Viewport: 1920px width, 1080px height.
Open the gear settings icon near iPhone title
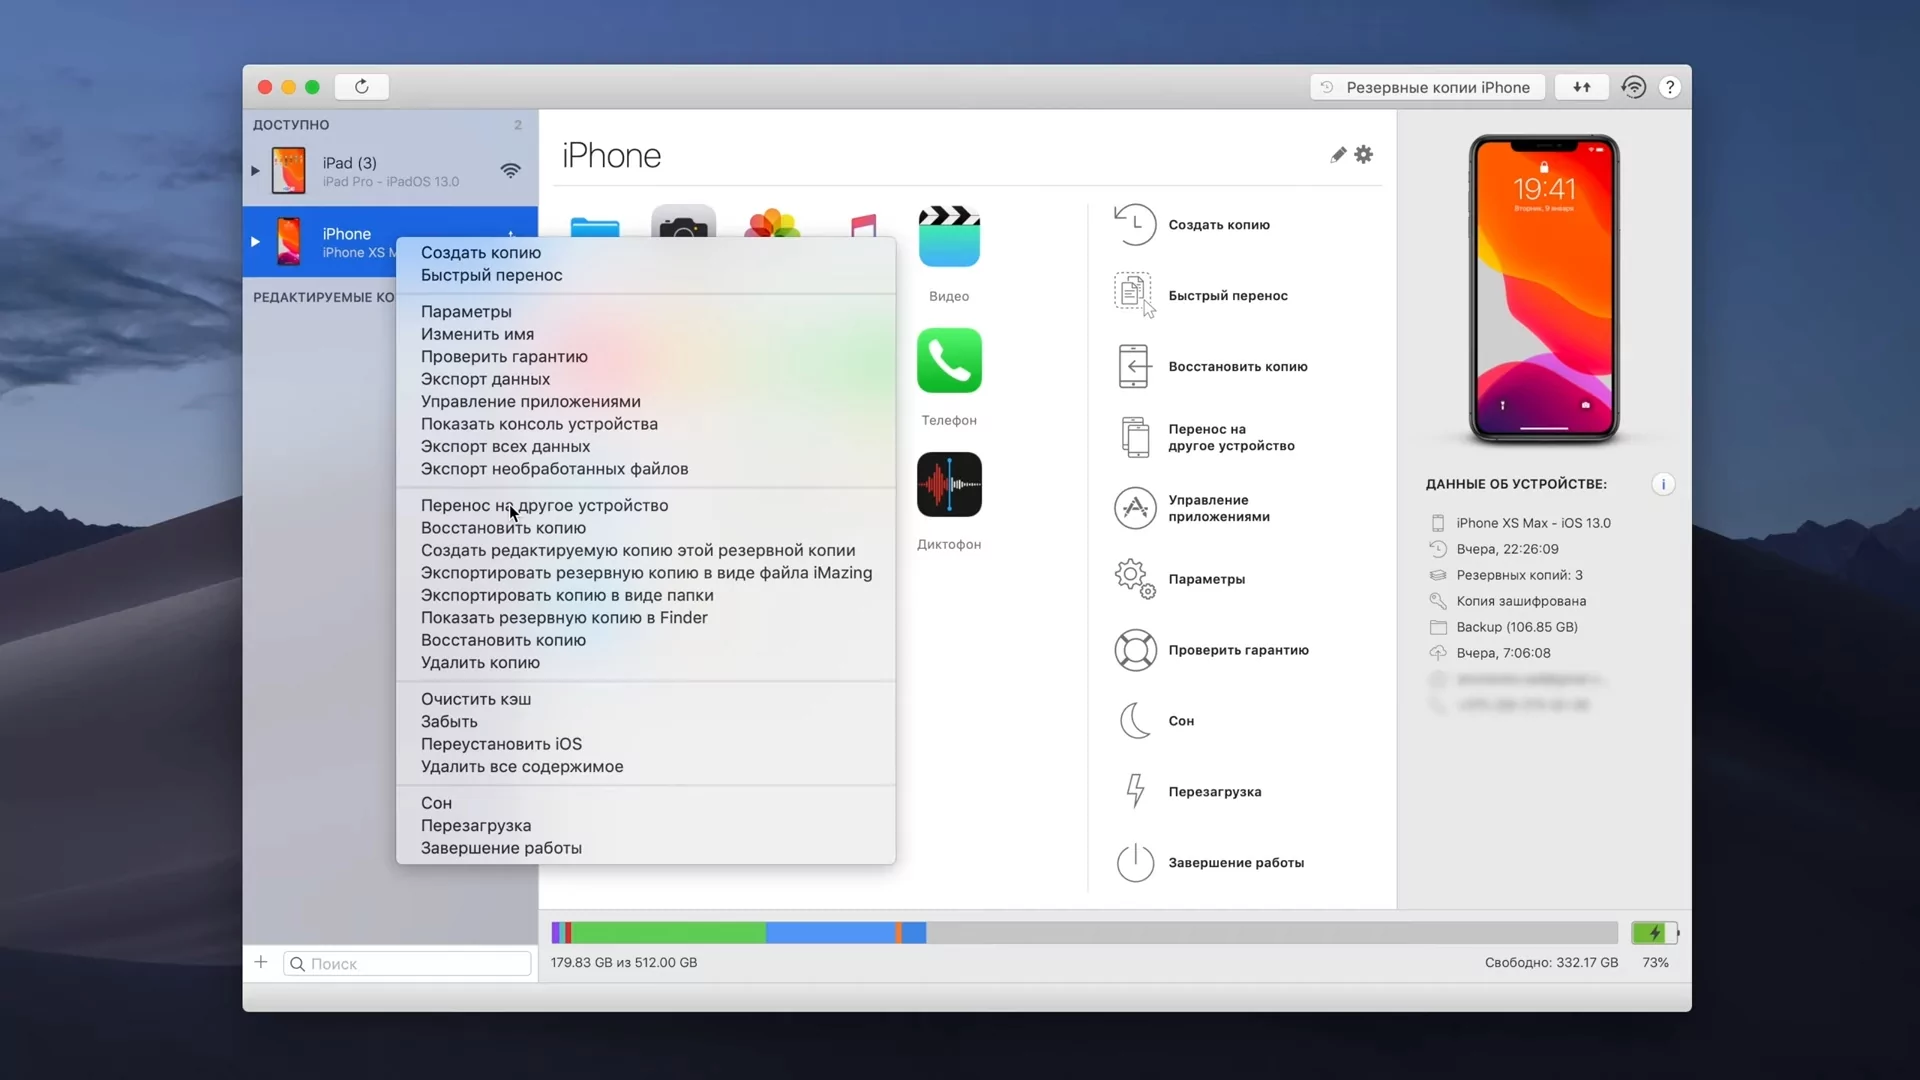[1364, 154]
